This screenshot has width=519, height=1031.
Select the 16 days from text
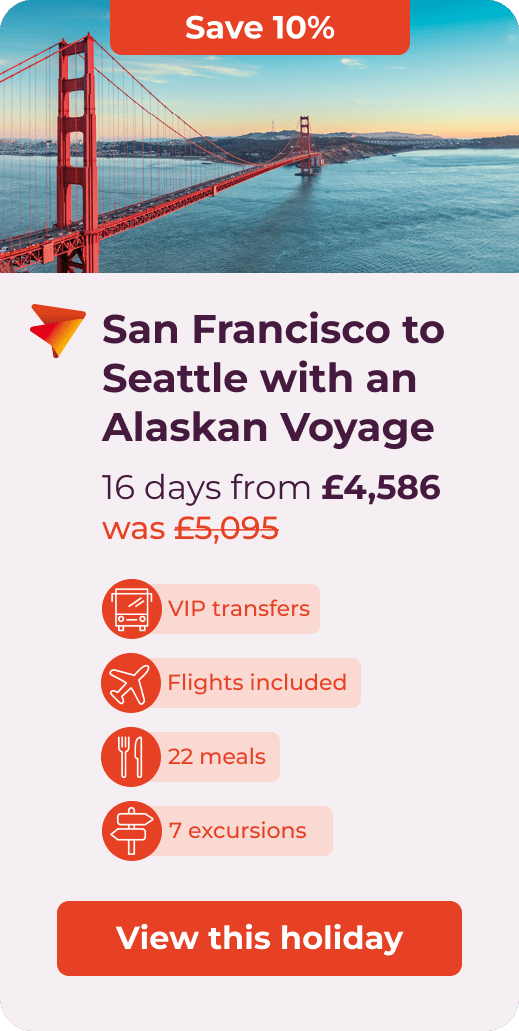(x=207, y=488)
